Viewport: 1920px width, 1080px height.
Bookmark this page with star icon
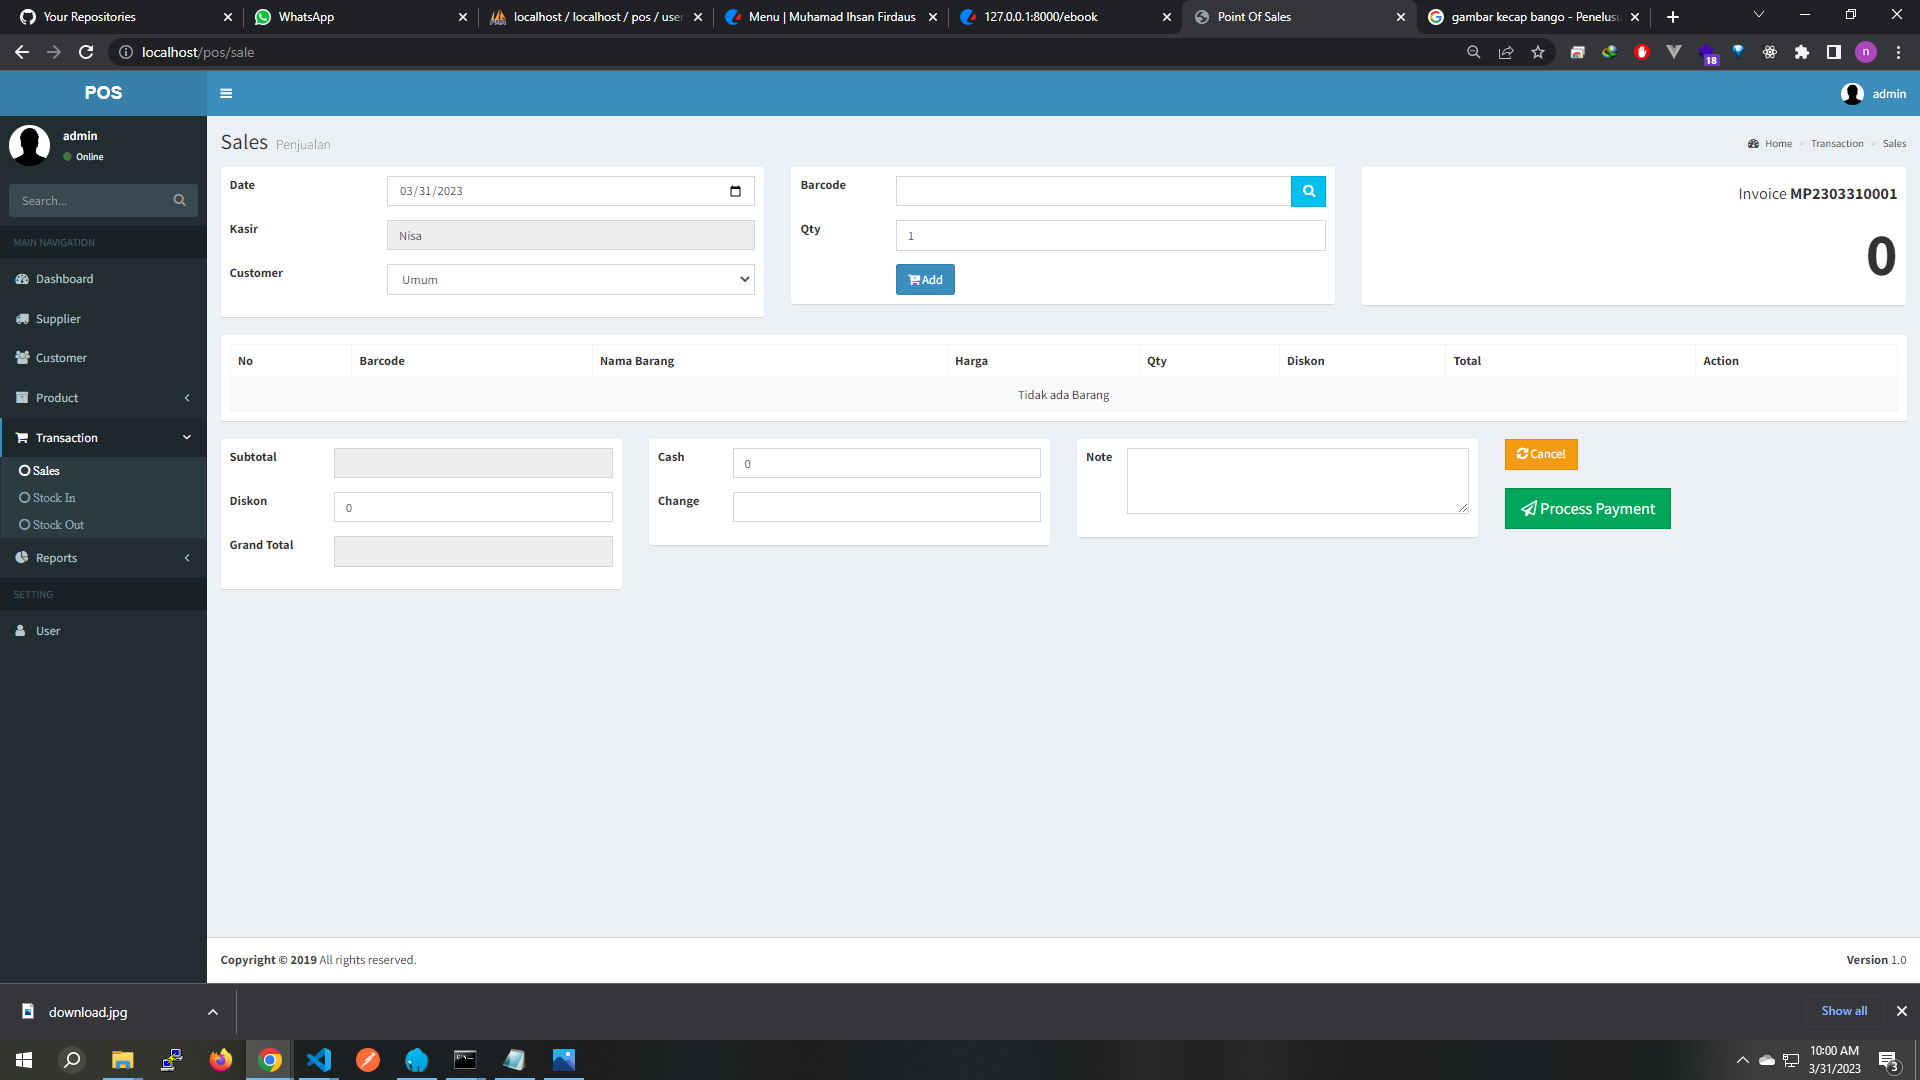1538,52
